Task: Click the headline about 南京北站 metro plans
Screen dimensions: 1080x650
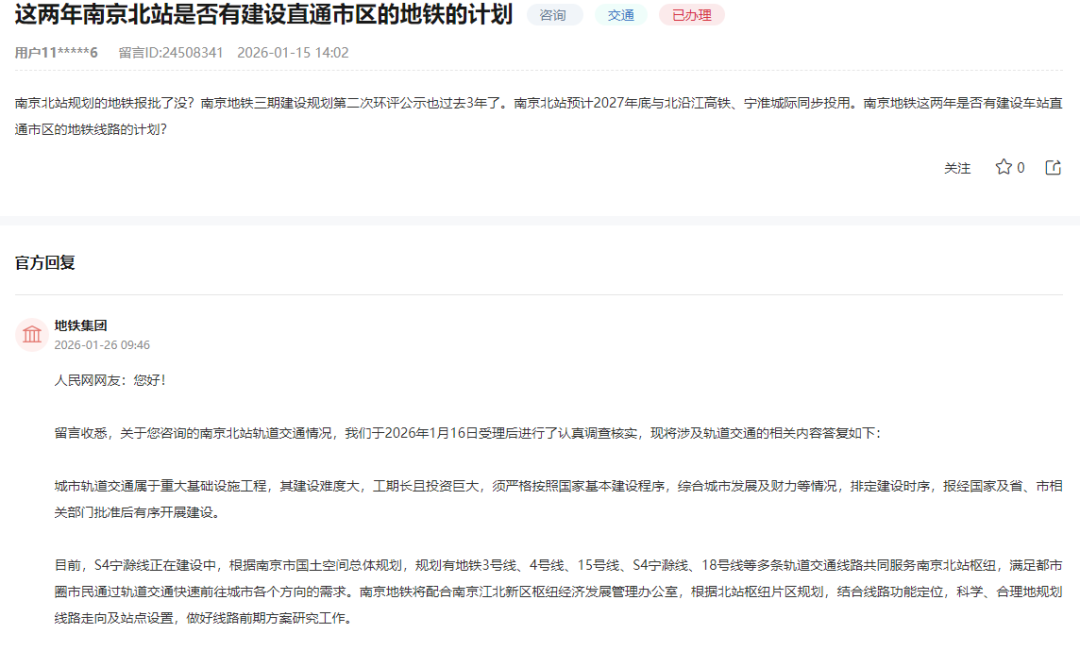Action: (x=263, y=15)
